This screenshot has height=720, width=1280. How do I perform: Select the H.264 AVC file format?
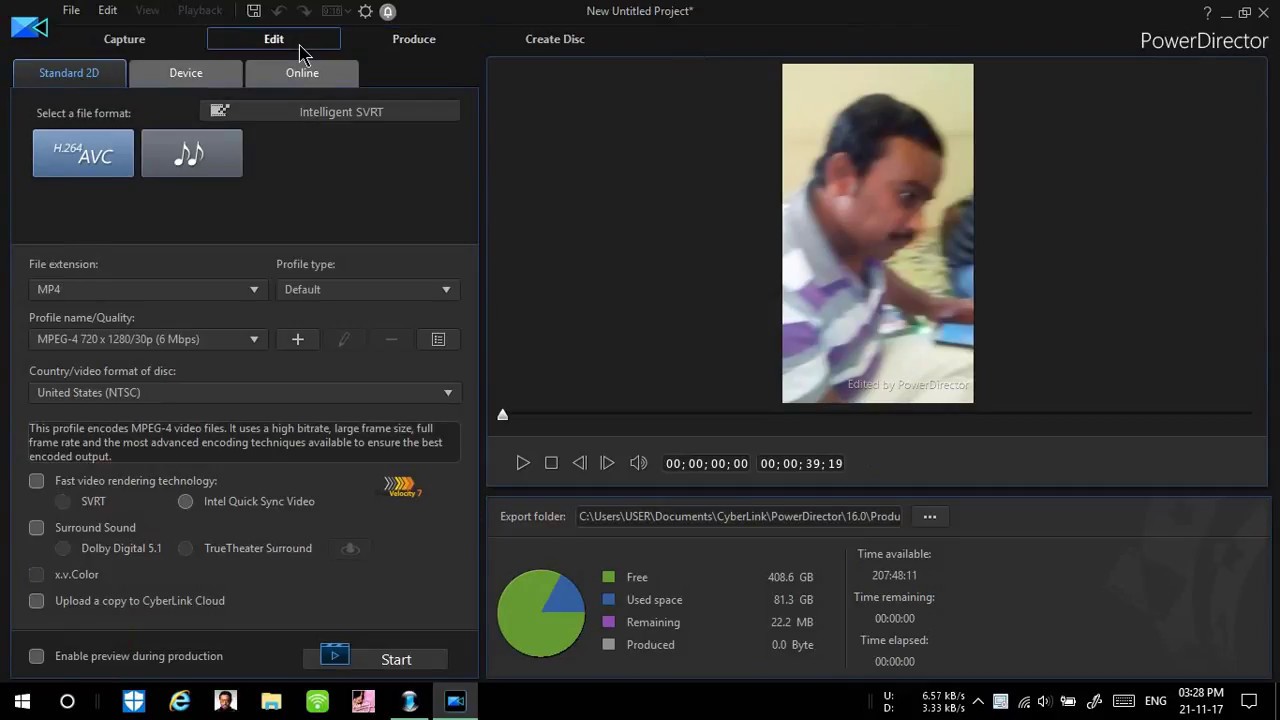point(83,154)
